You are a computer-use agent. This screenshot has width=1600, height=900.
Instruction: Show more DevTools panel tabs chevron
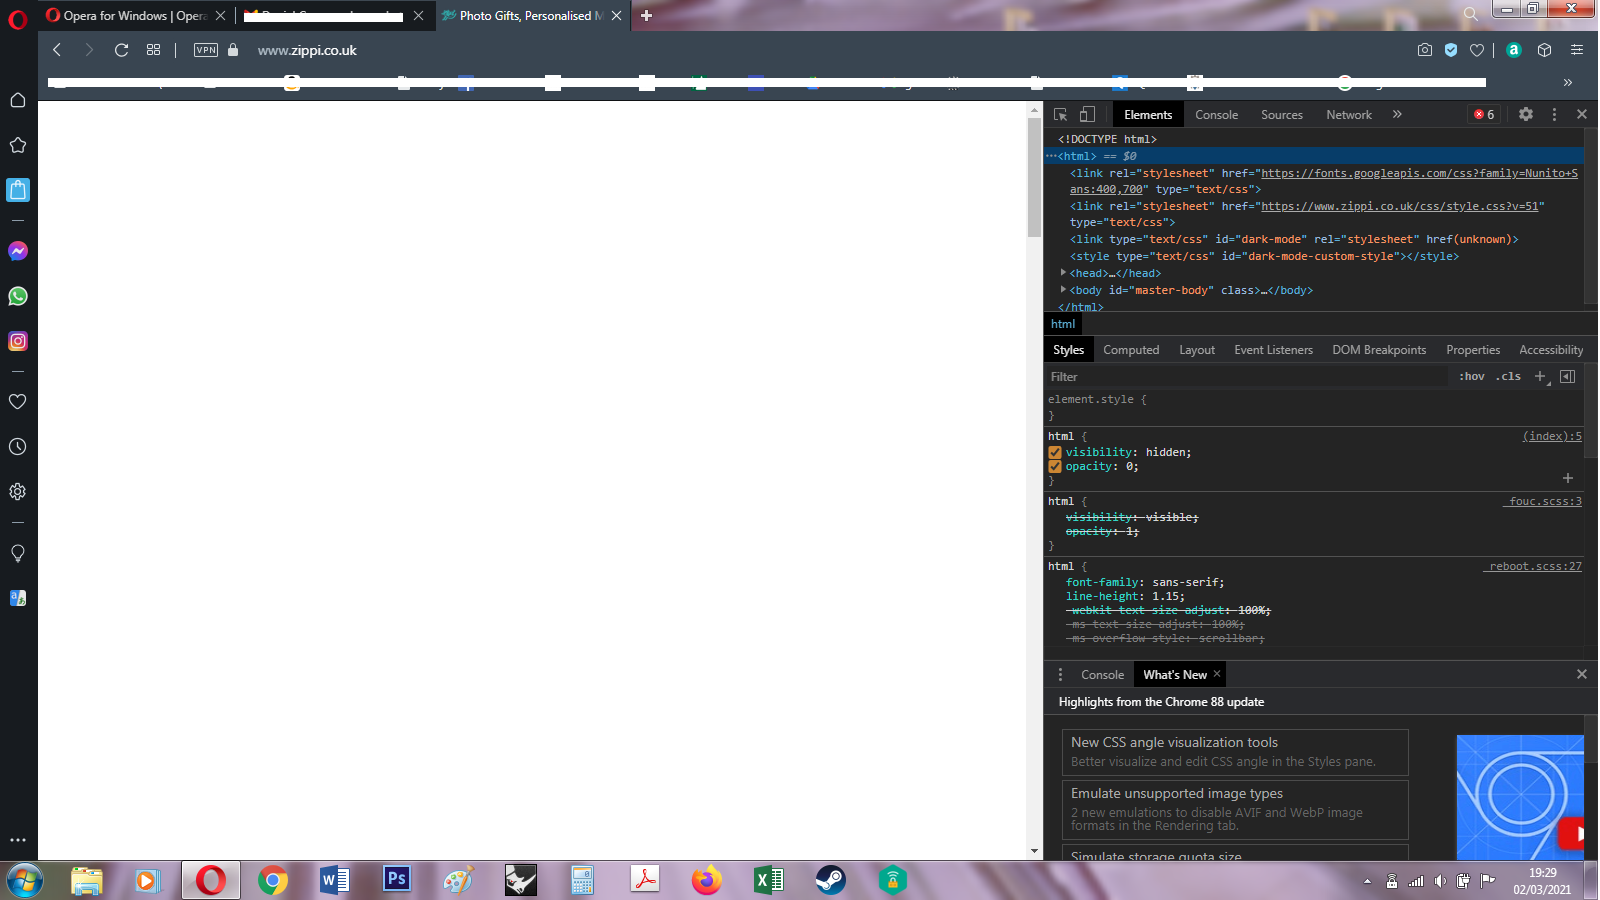[1397, 115]
